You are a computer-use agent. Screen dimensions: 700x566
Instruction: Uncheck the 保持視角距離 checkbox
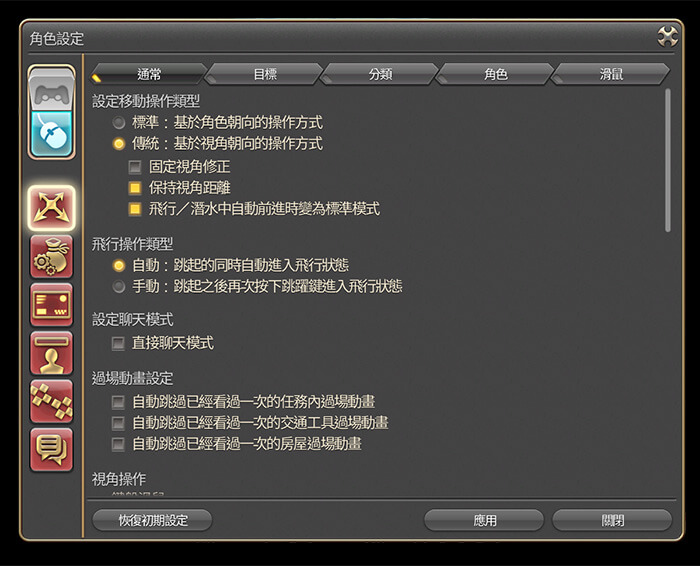pos(135,188)
